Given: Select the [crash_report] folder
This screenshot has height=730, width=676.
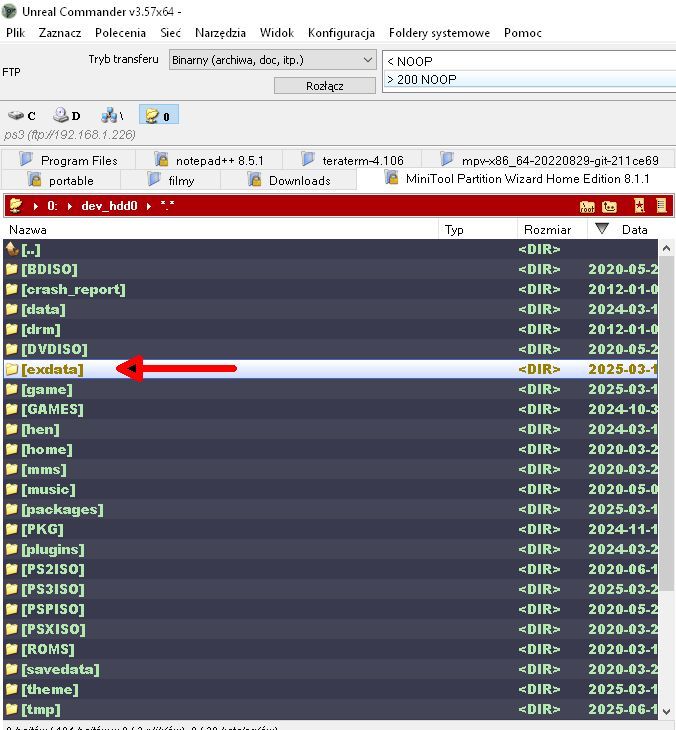Looking at the screenshot, I should click(331, 289).
